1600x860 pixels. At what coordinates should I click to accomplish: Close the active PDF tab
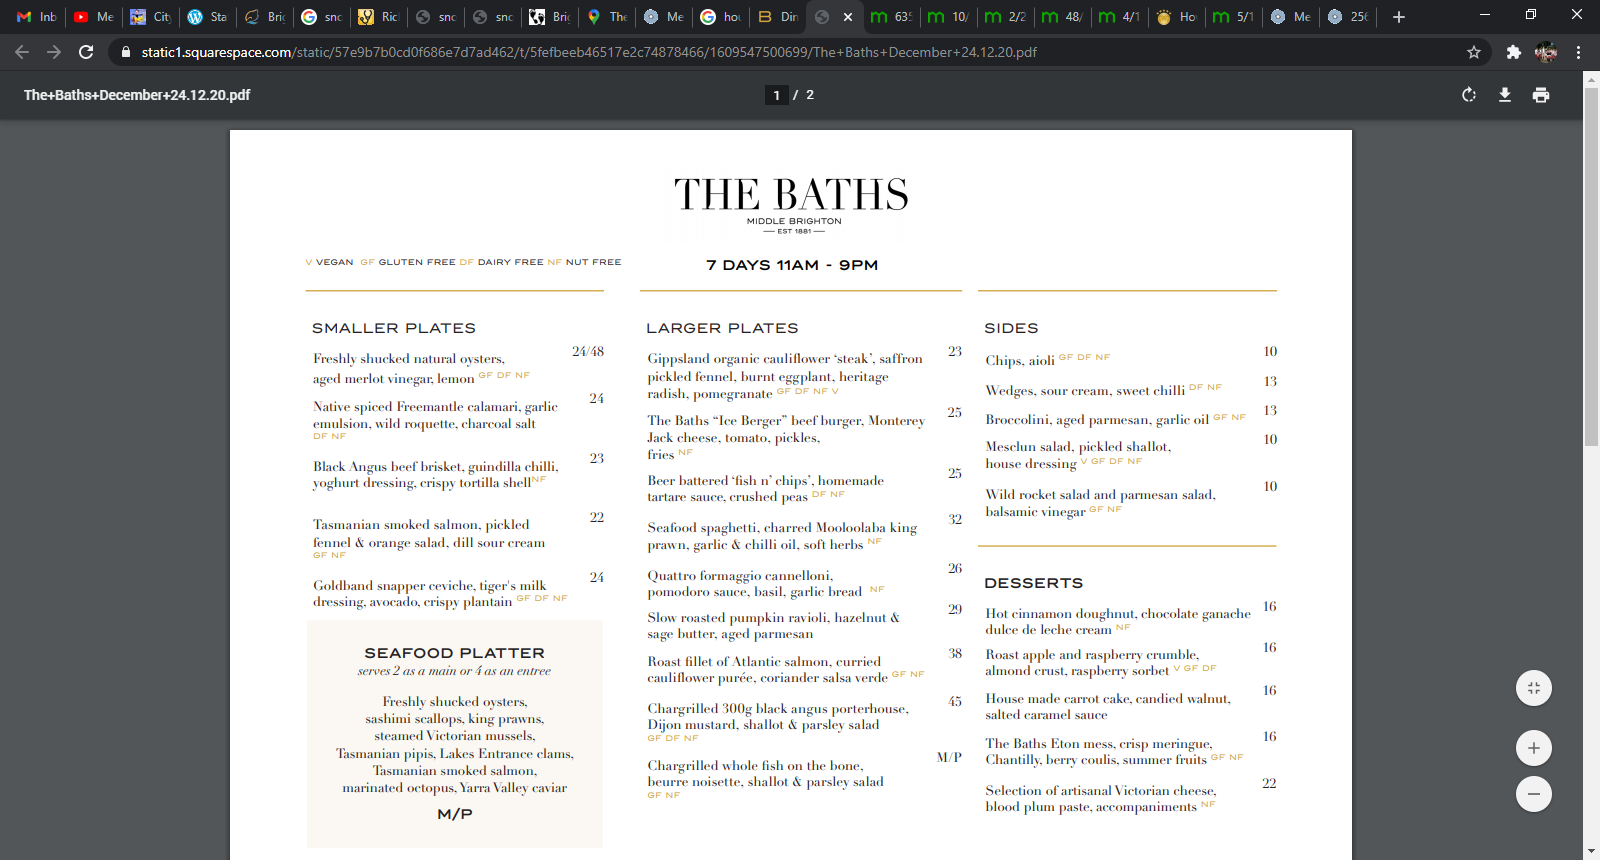[x=848, y=17]
